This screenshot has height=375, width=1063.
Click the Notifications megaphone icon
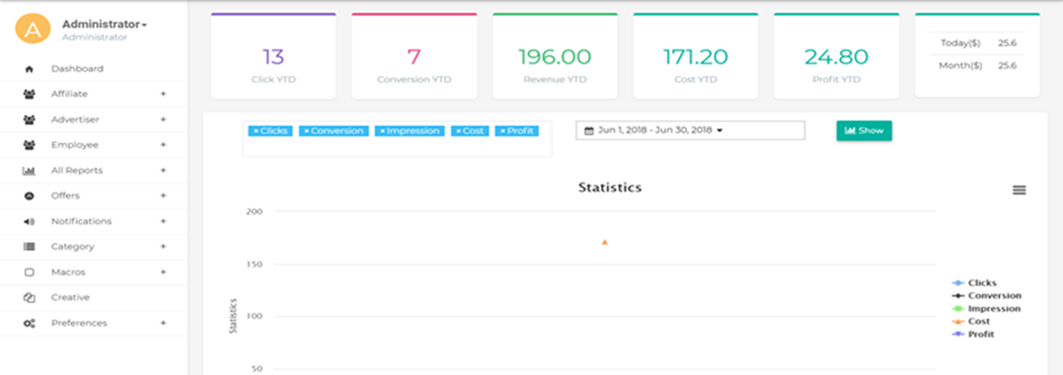coord(28,222)
